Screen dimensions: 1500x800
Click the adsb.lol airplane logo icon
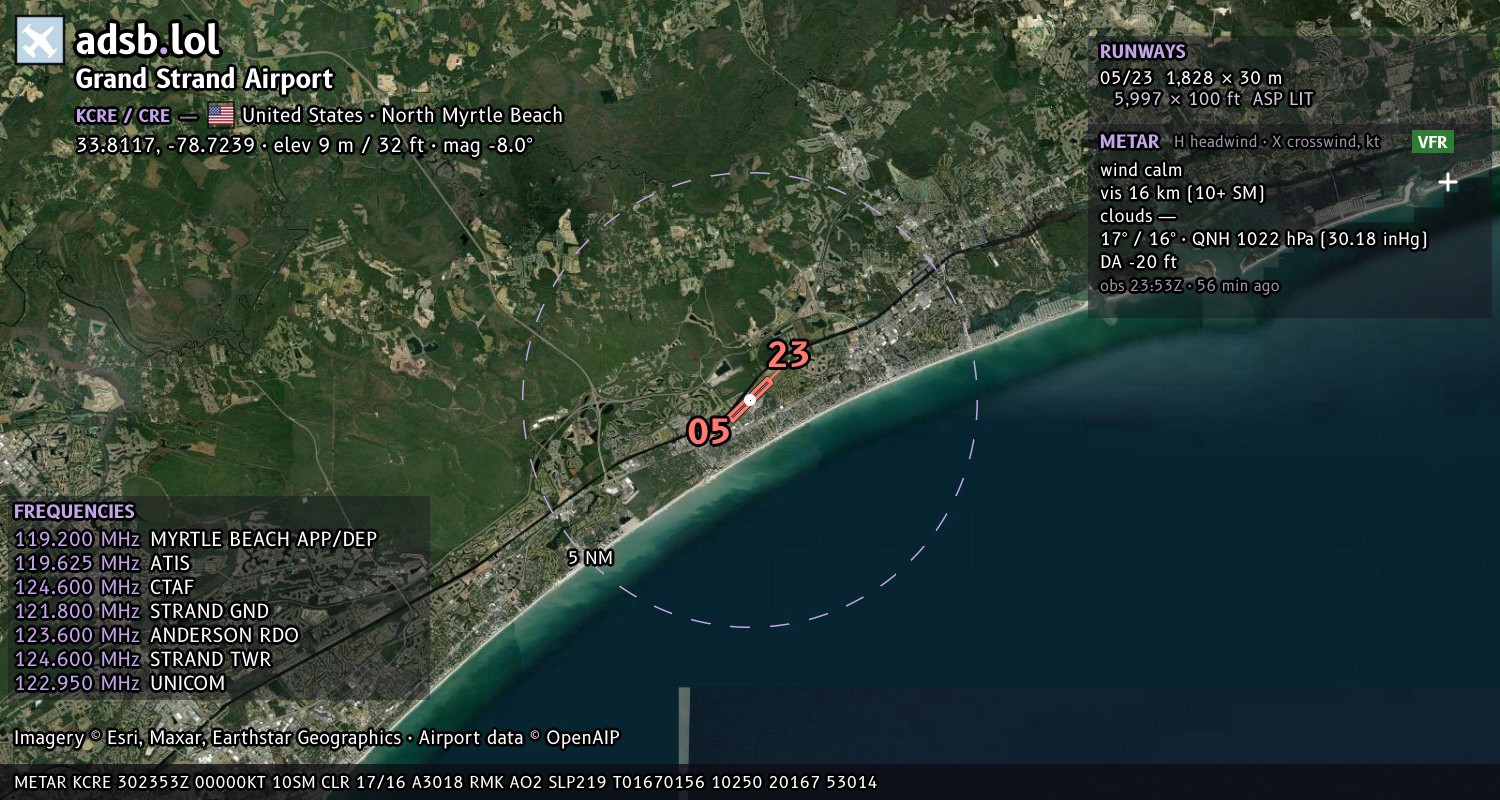click(40, 41)
